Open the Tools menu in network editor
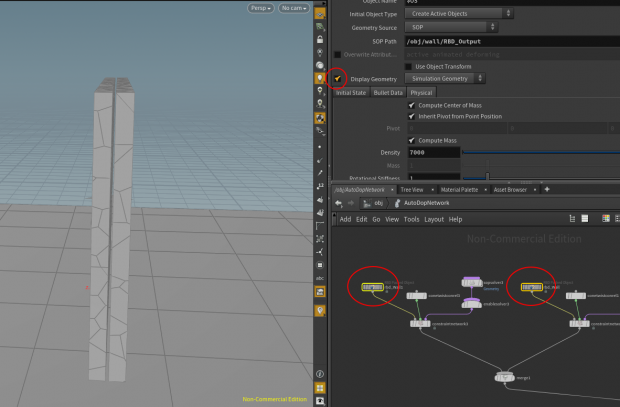This screenshot has width=620, height=407. pos(411,219)
